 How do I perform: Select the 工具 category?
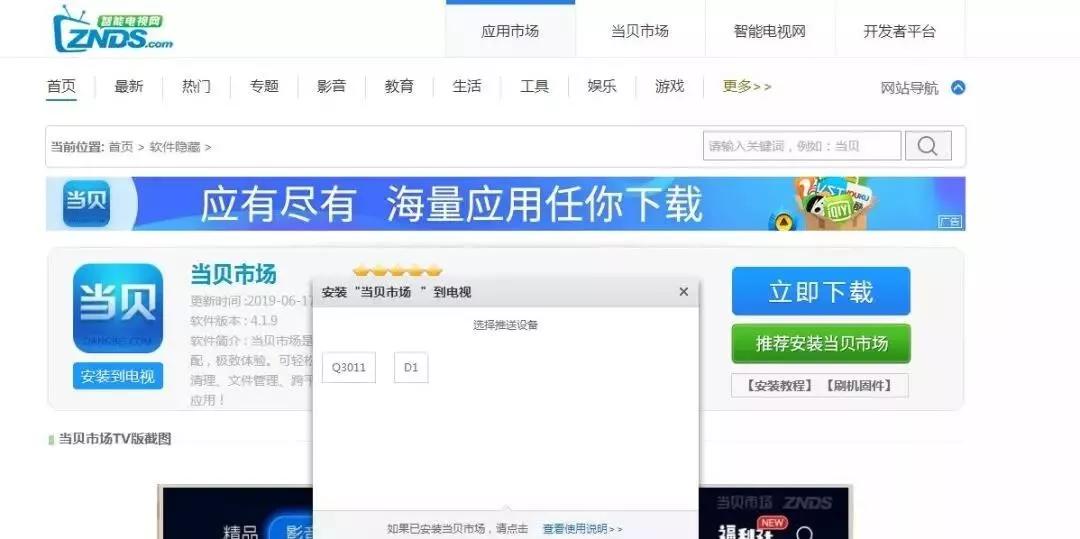(x=534, y=87)
